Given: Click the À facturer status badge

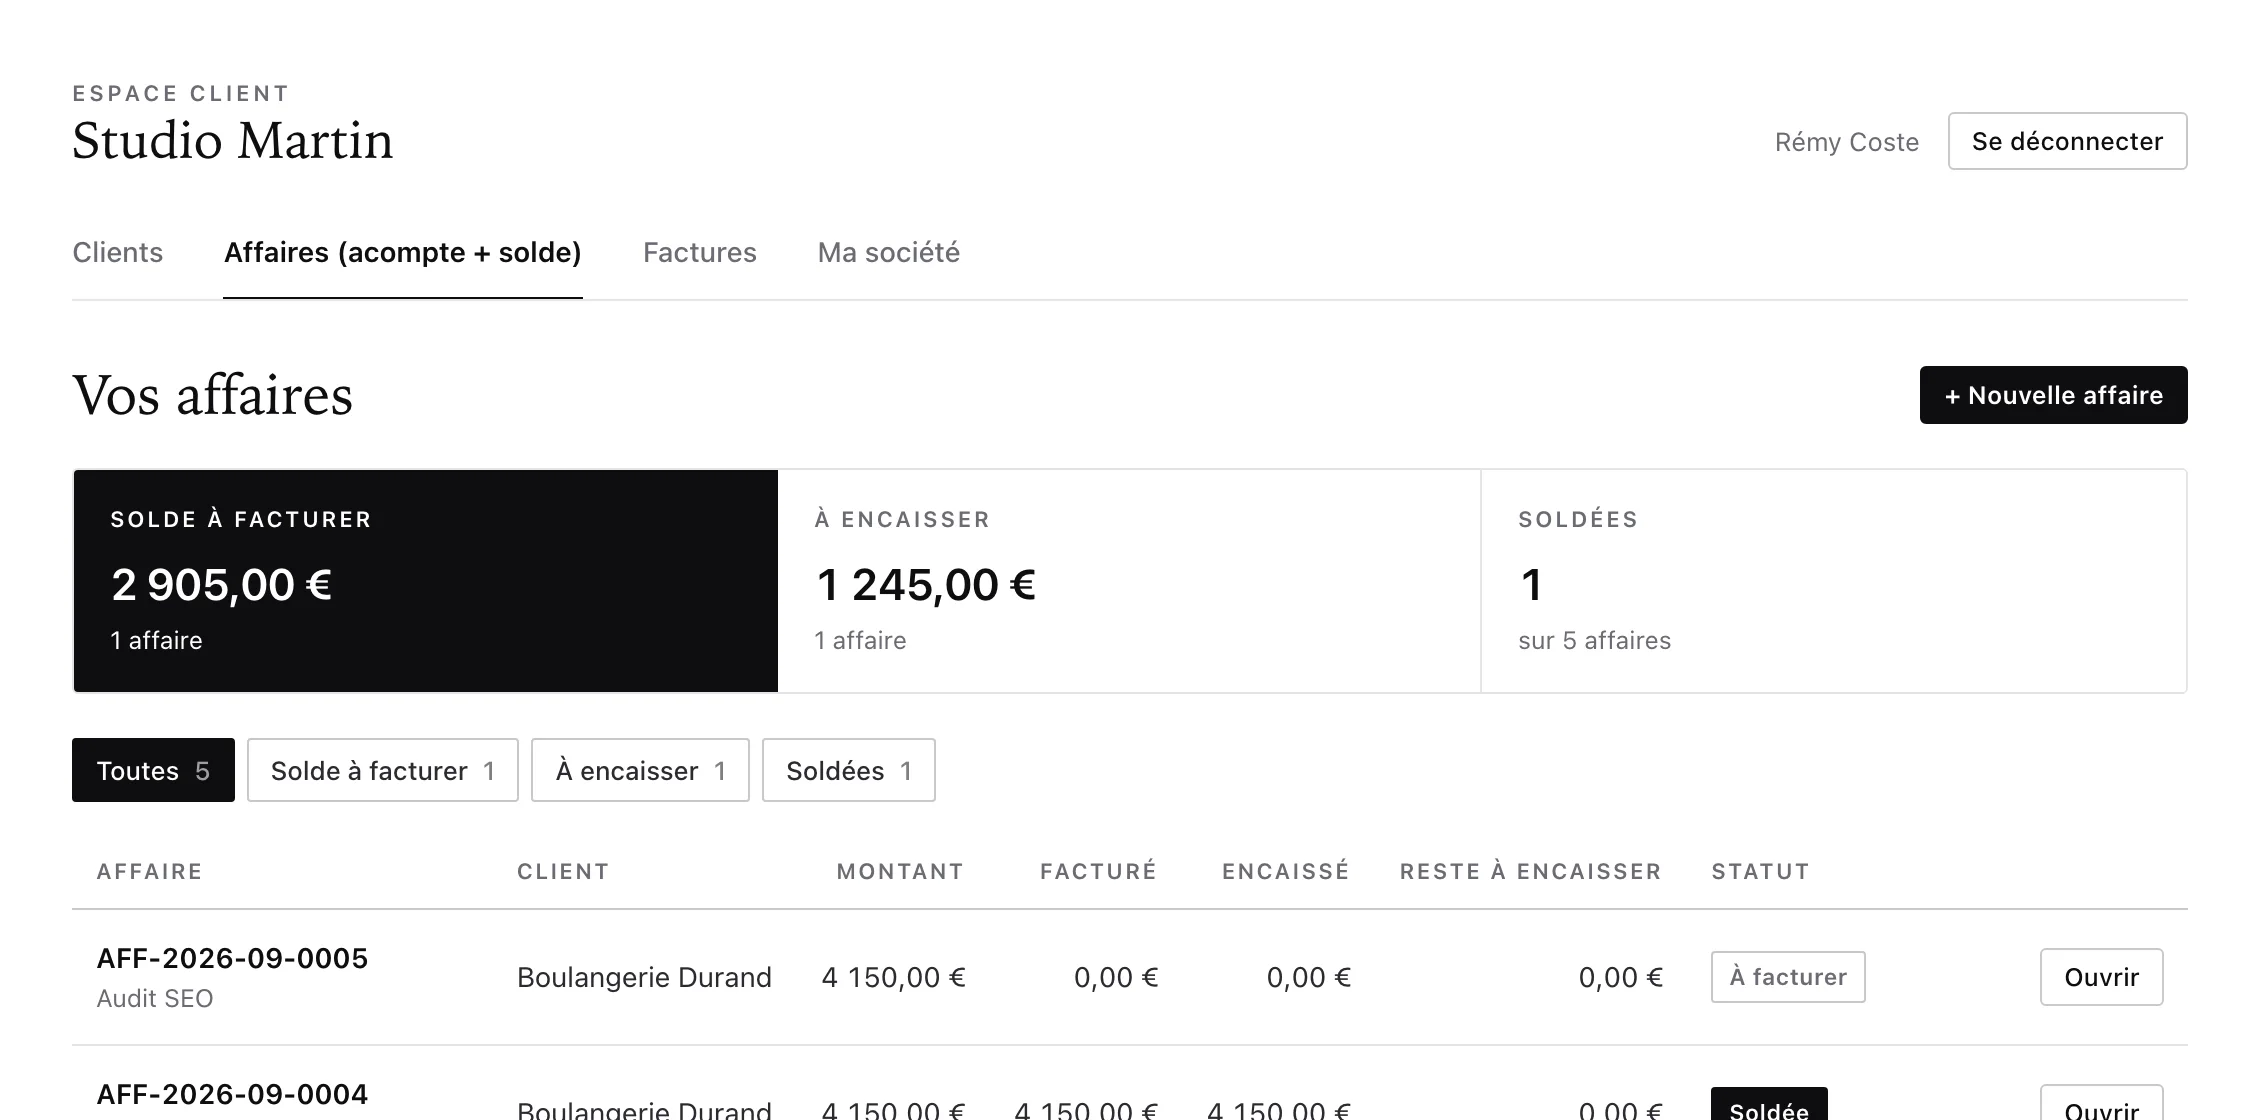Looking at the screenshot, I should tap(1788, 977).
